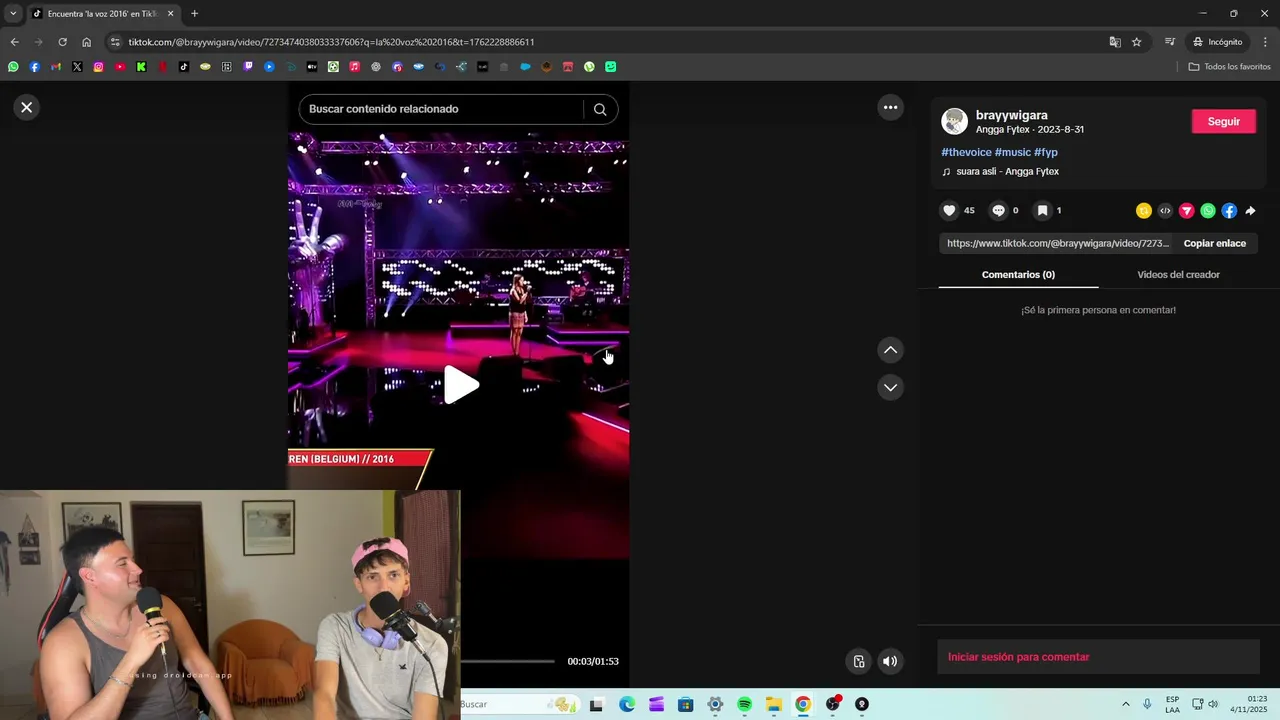Open the Kick bookmark
The image size is (1280, 720).
141,67
